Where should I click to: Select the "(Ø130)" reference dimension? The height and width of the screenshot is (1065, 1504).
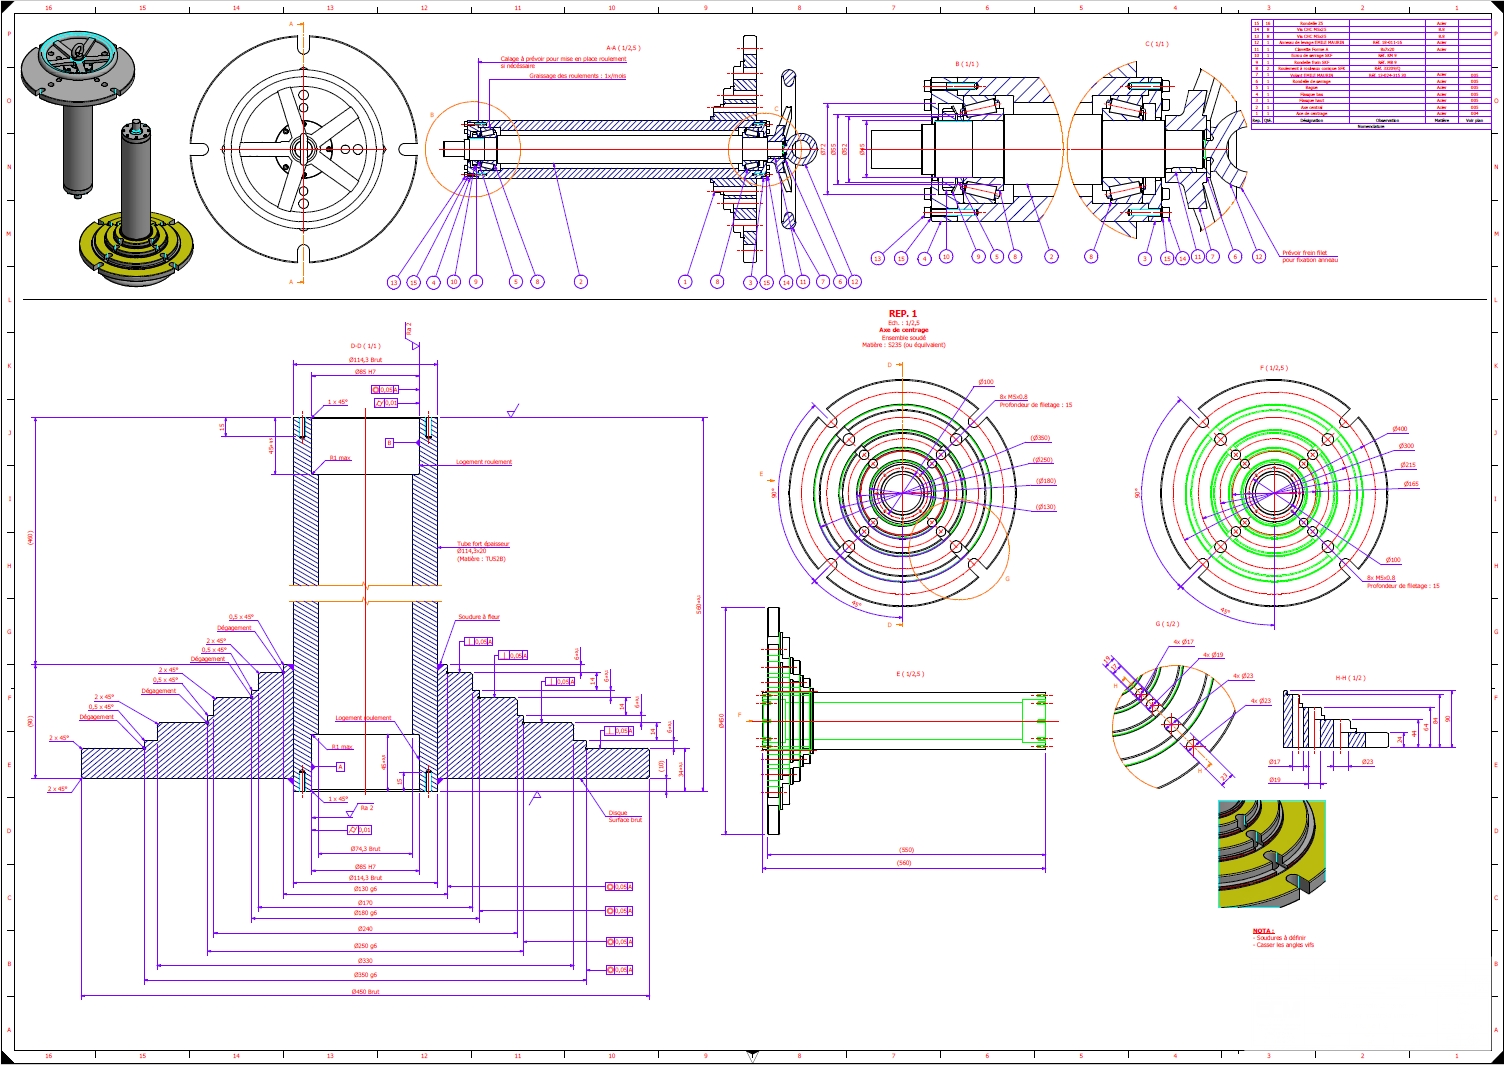(1045, 507)
